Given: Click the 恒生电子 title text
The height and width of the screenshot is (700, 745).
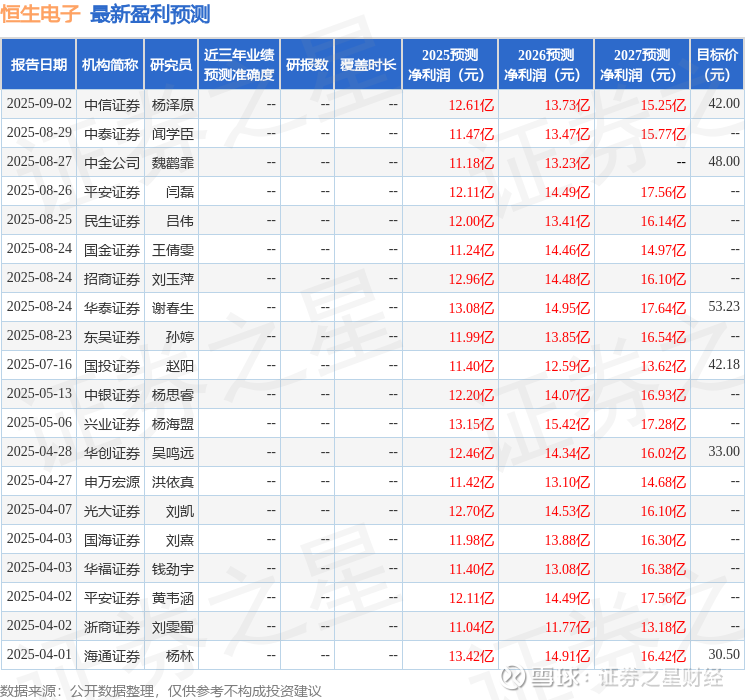Looking at the screenshot, I should tap(40, 13).
